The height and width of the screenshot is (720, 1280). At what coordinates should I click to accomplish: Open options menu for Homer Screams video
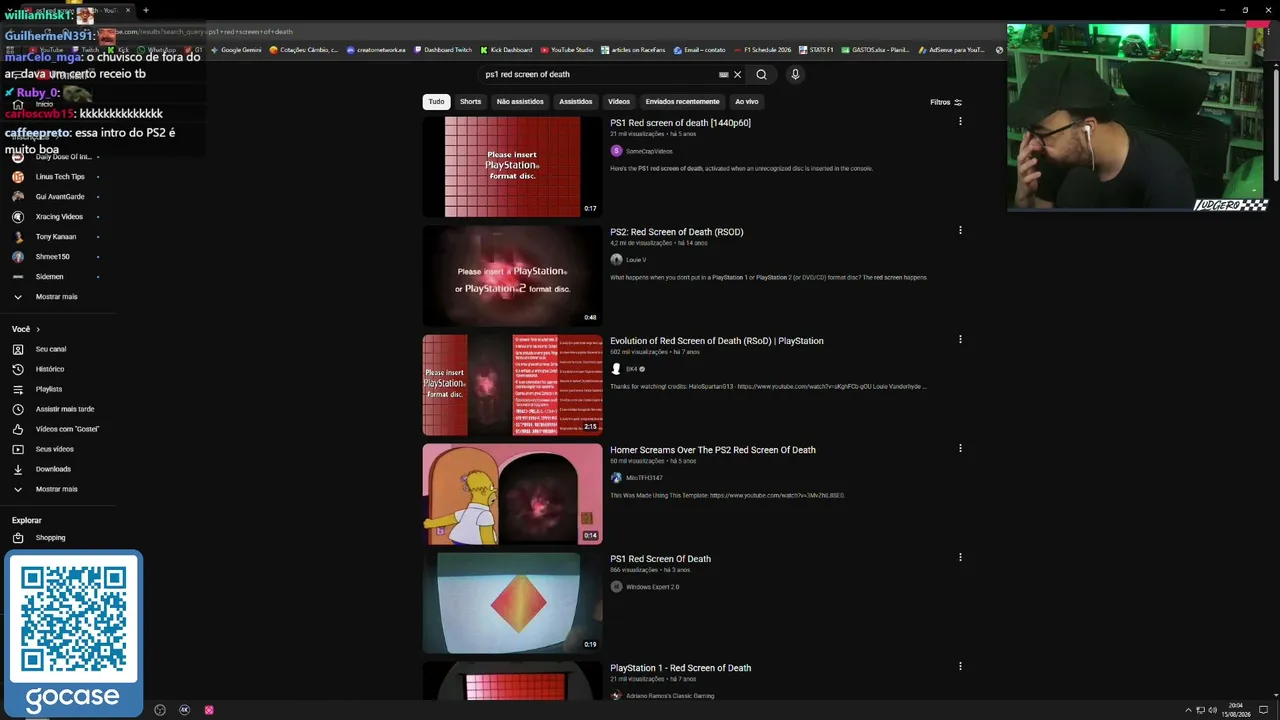coord(960,449)
